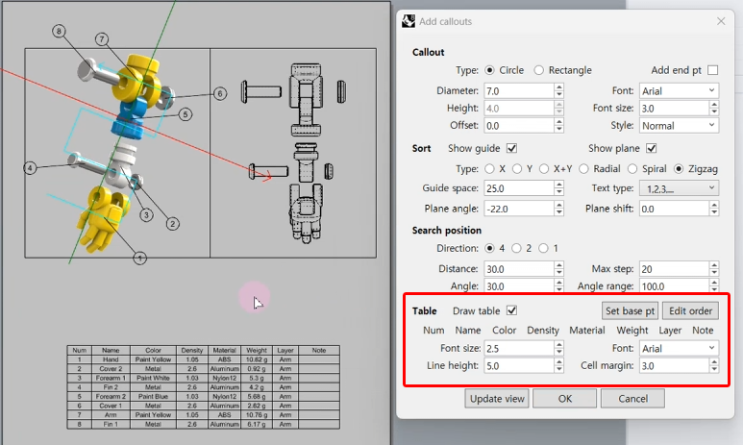Click the Max step input field
Screen dimensions: 743x445
pyautogui.click(x=674, y=269)
